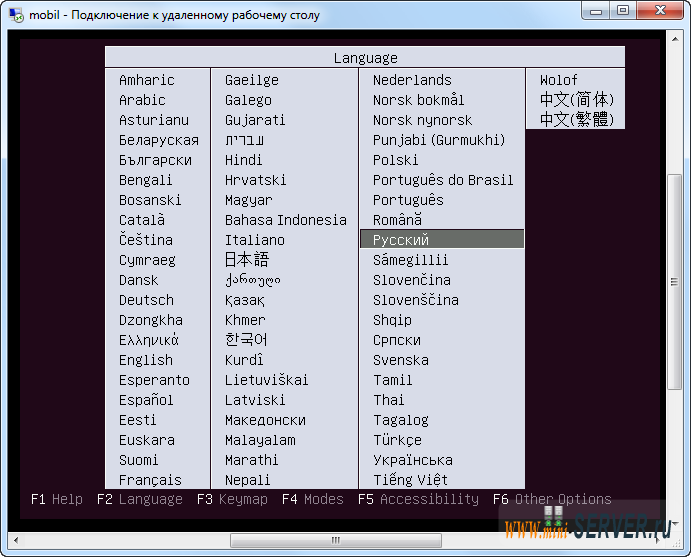691x557 pixels.
Task: Select Română language
Action: pyautogui.click(x=397, y=220)
